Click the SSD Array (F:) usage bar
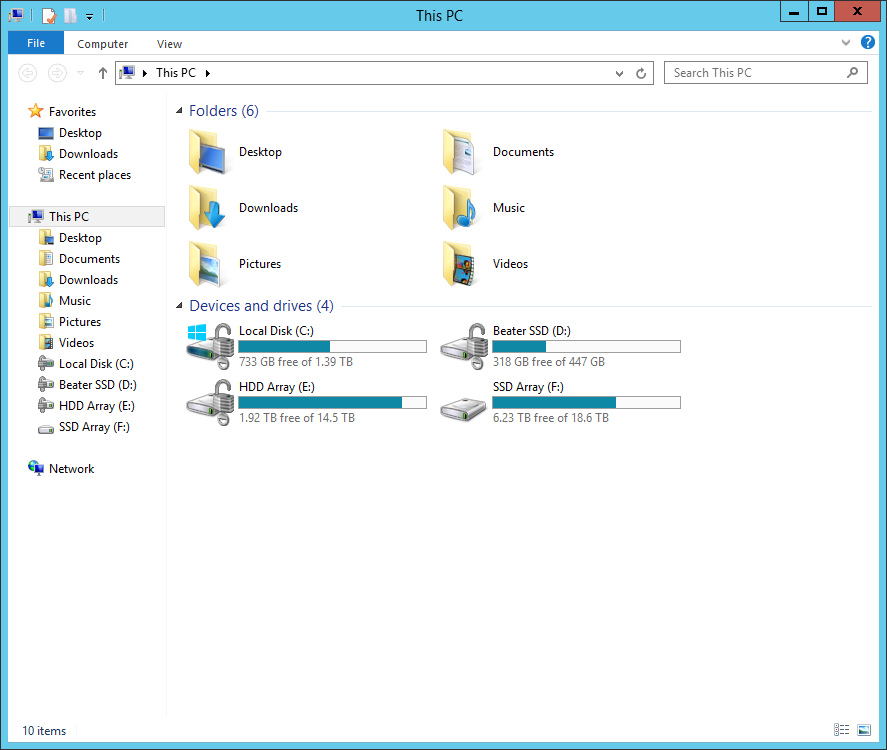Image resolution: width=887 pixels, height=750 pixels. [587, 402]
